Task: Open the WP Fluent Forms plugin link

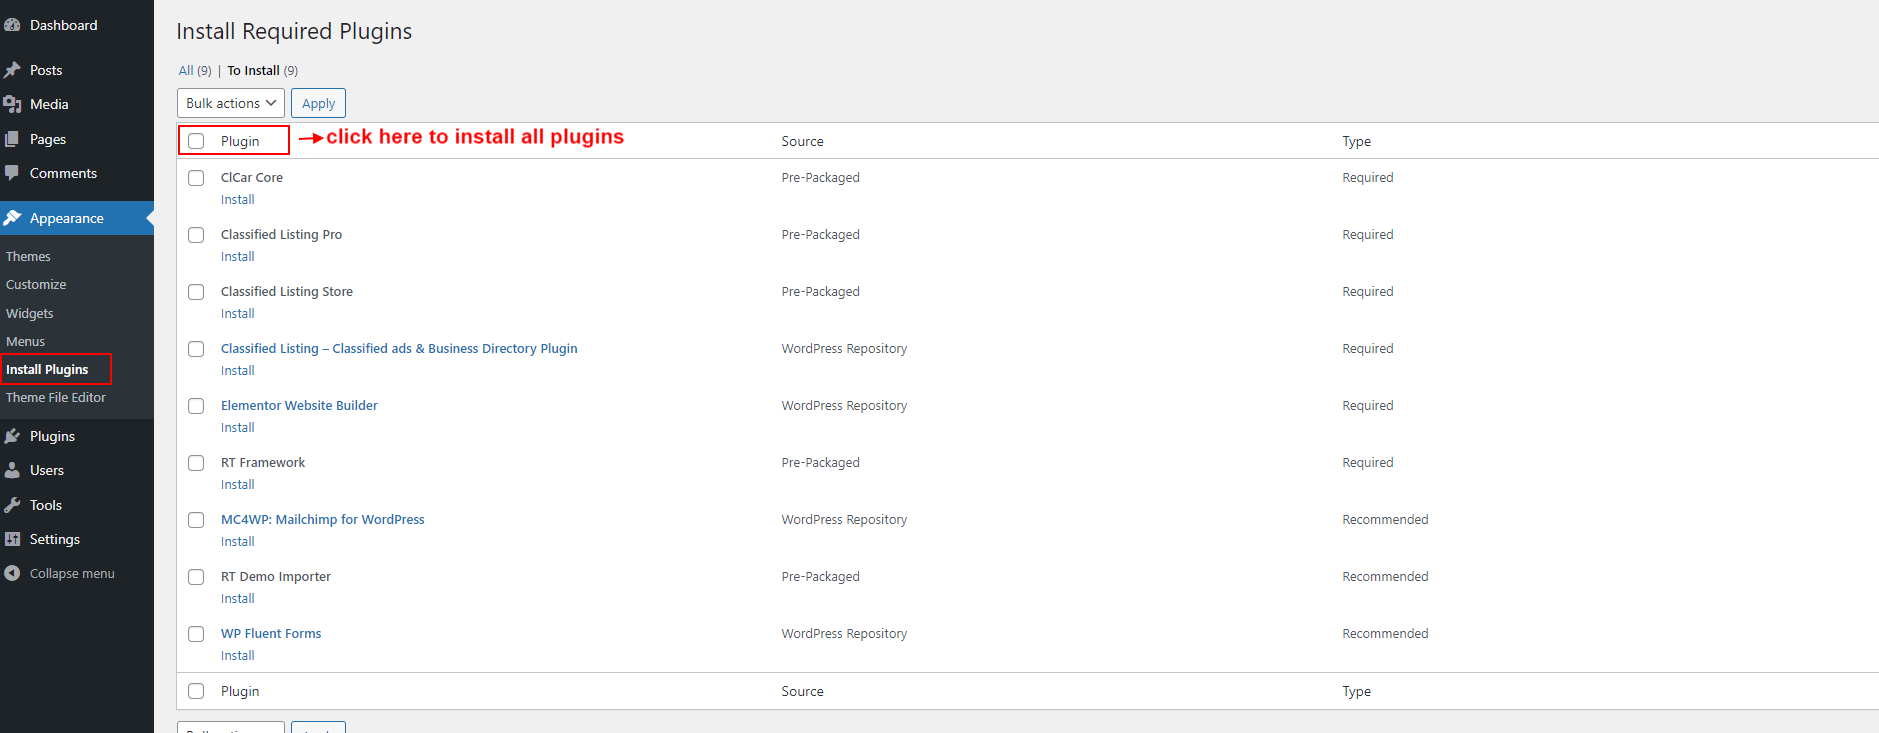Action: pos(271,634)
